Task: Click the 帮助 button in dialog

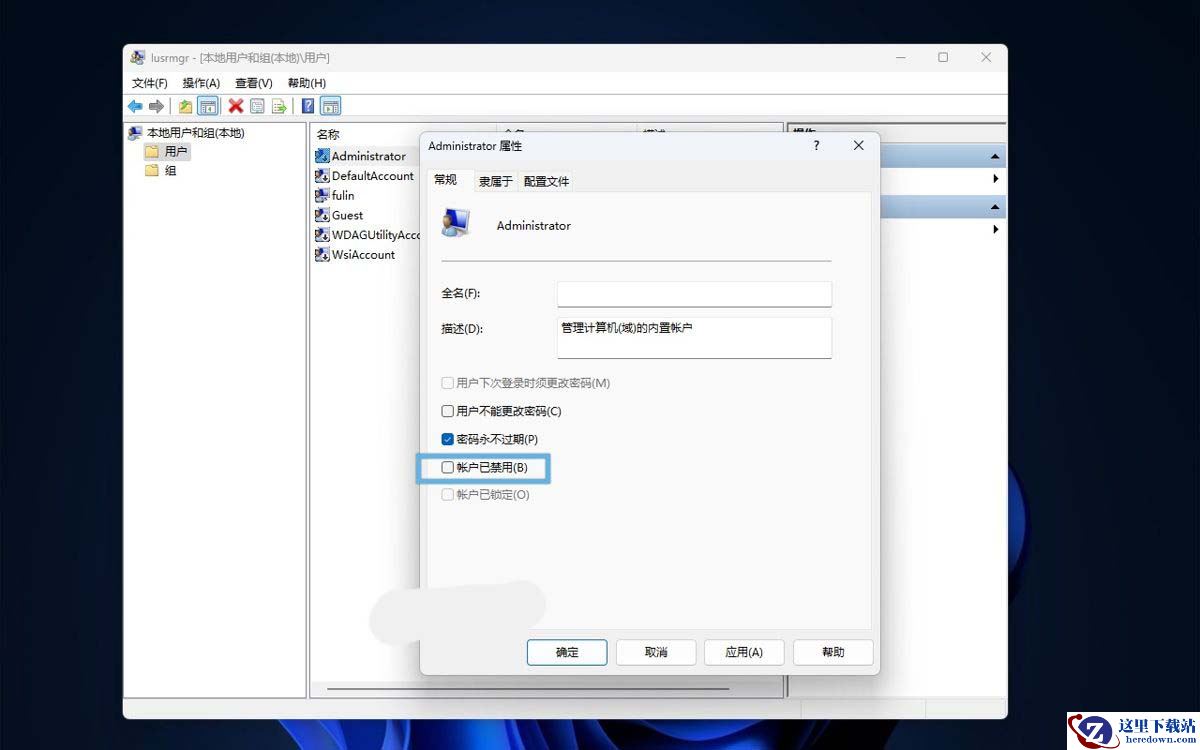Action: (833, 652)
